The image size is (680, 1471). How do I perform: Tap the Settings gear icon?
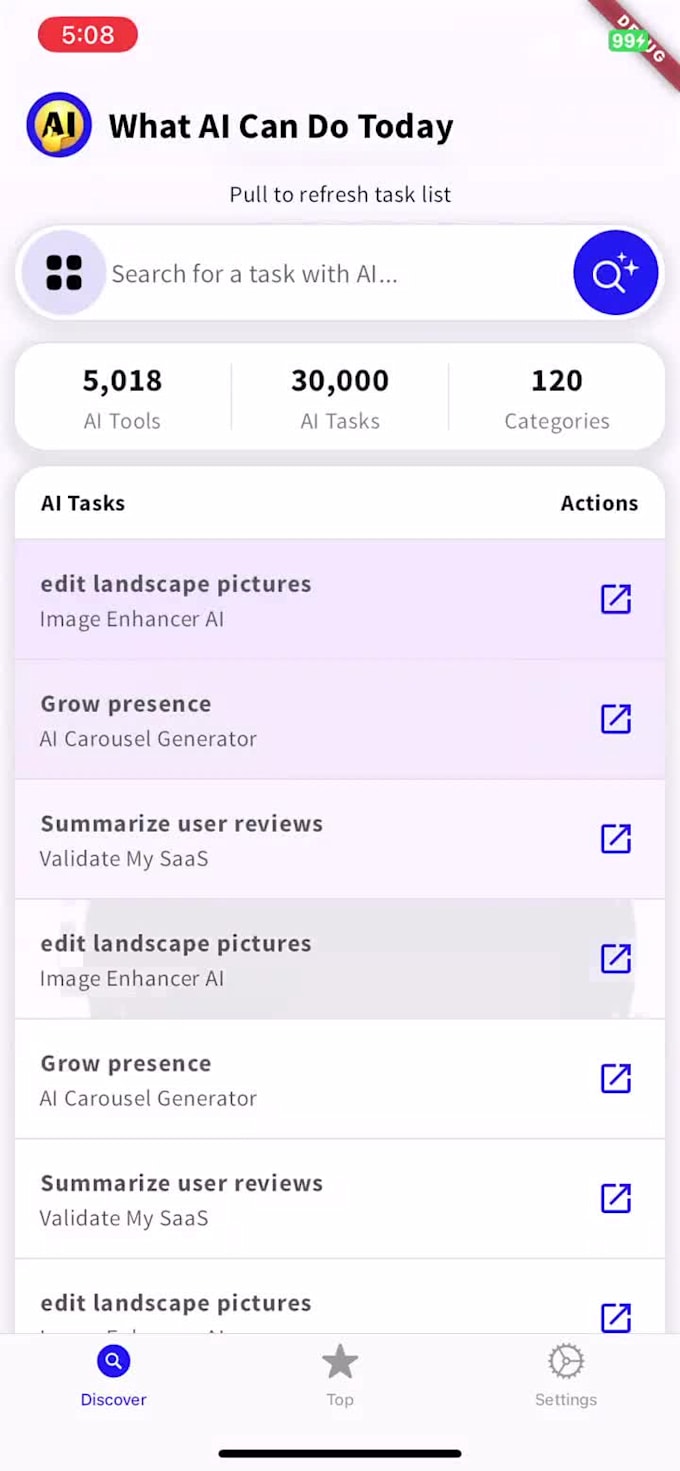[x=565, y=1361]
